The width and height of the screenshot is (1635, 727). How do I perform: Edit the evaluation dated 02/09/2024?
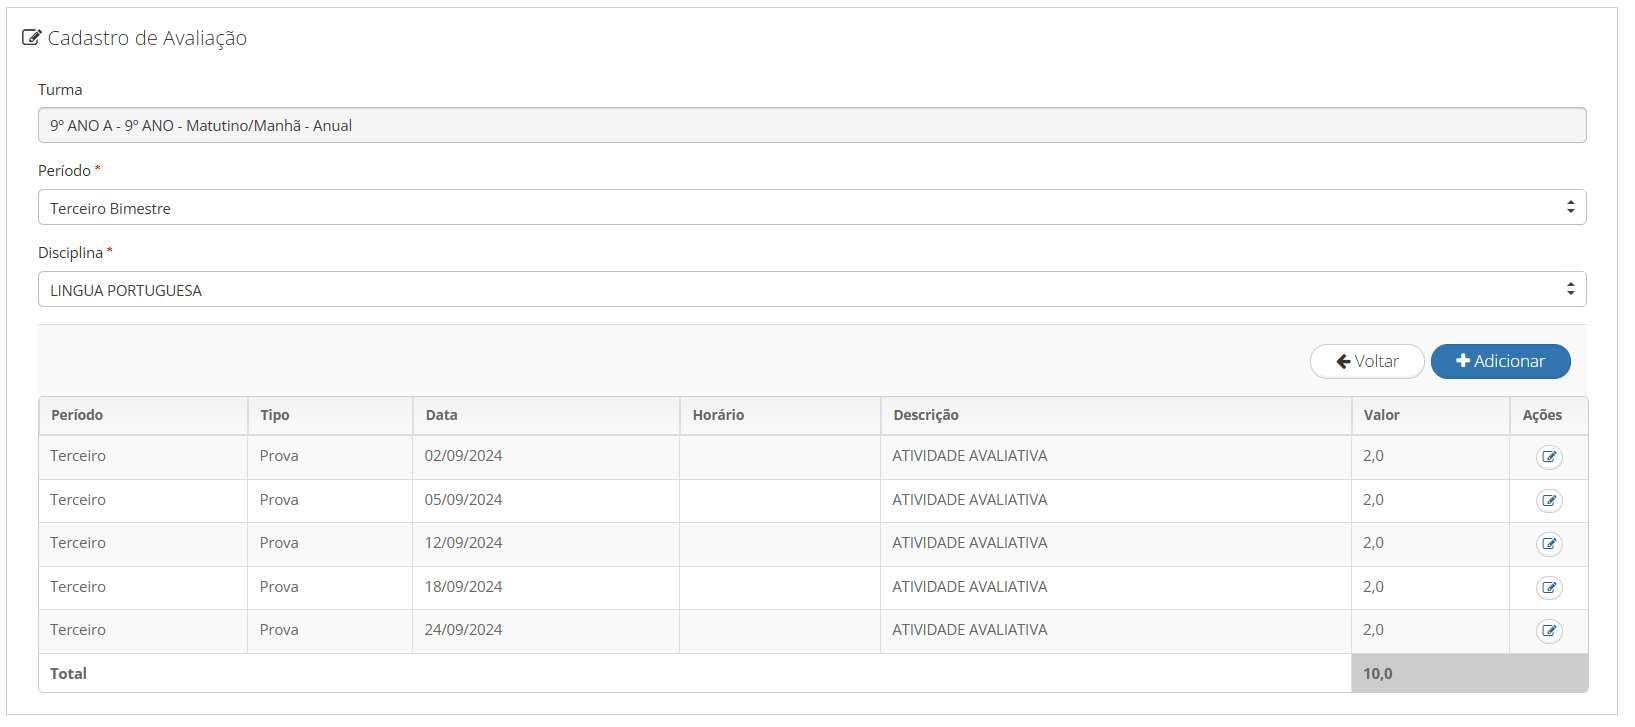(1549, 457)
